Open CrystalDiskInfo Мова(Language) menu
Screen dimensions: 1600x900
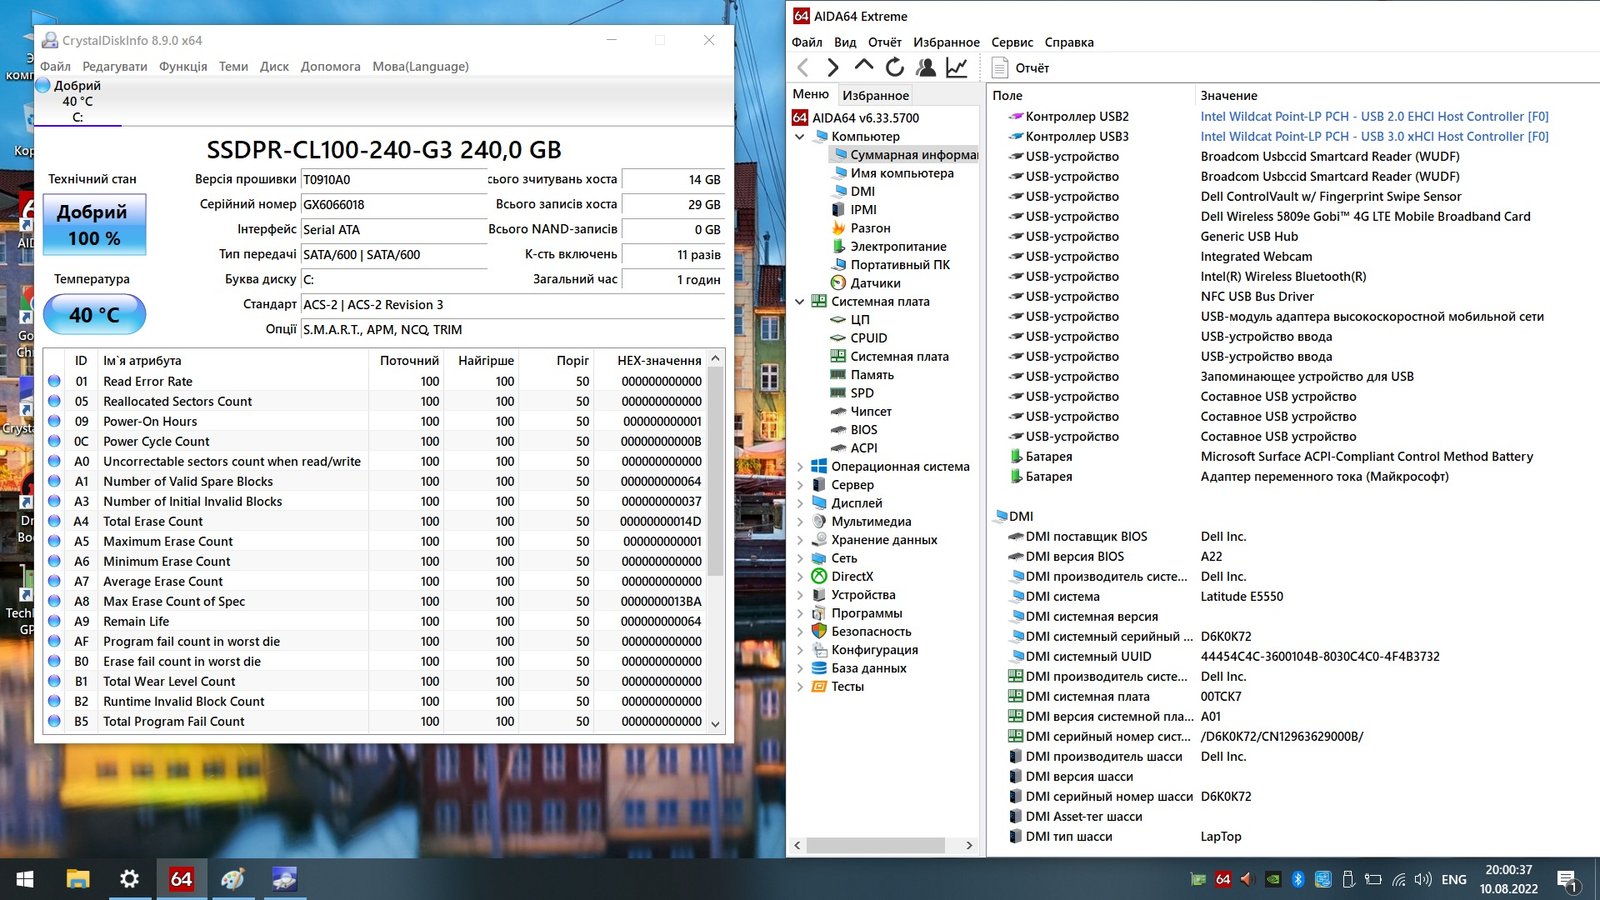pos(420,66)
